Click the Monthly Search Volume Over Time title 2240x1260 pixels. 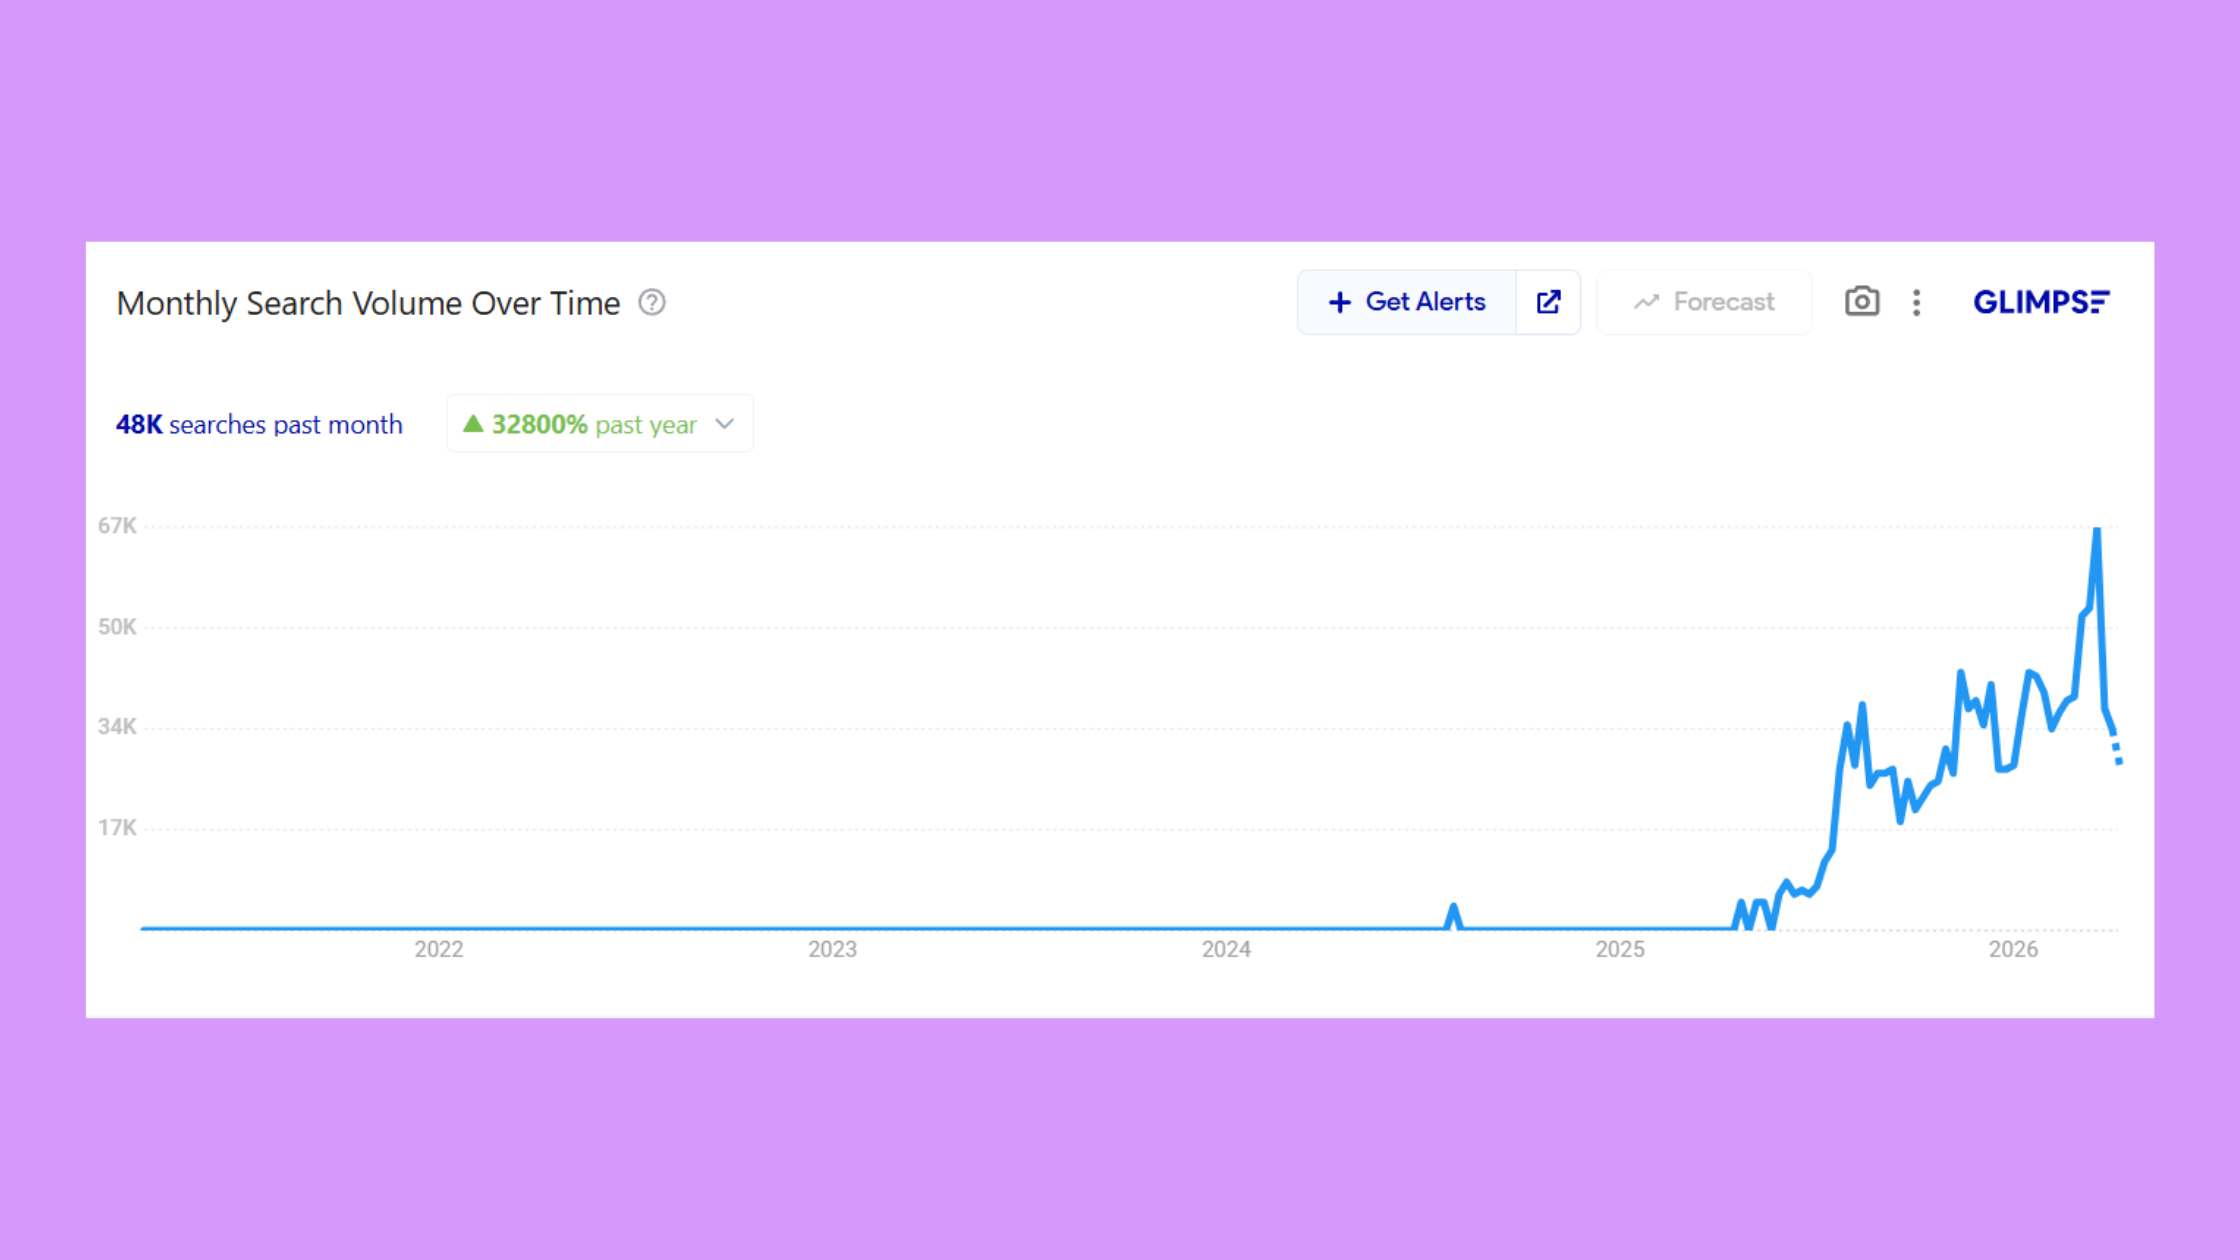click(368, 303)
